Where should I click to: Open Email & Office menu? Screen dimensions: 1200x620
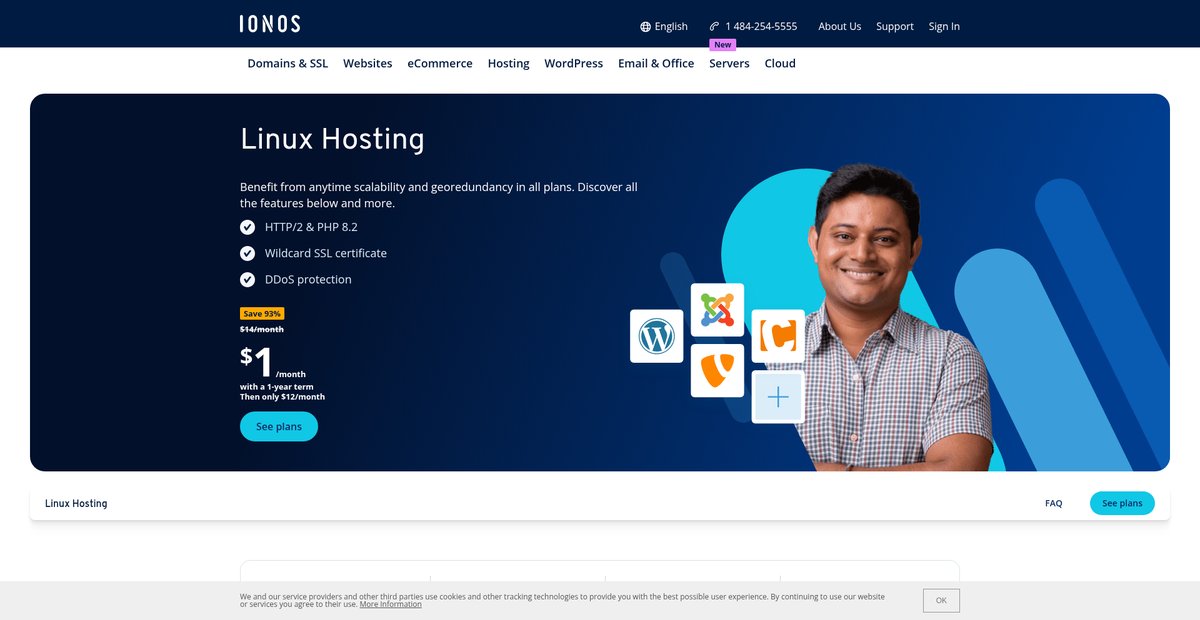(656, 63)
